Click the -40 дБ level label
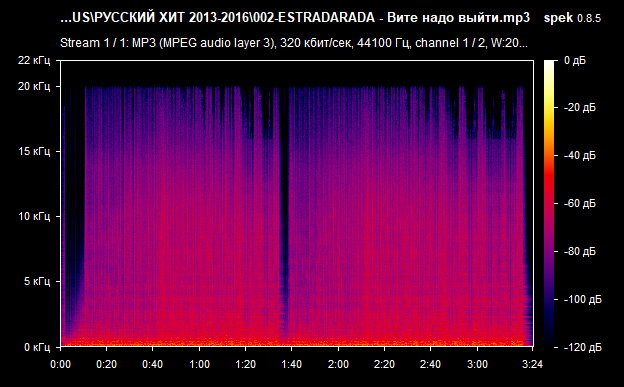The image size is (624, 387). (x=580, y=155)
